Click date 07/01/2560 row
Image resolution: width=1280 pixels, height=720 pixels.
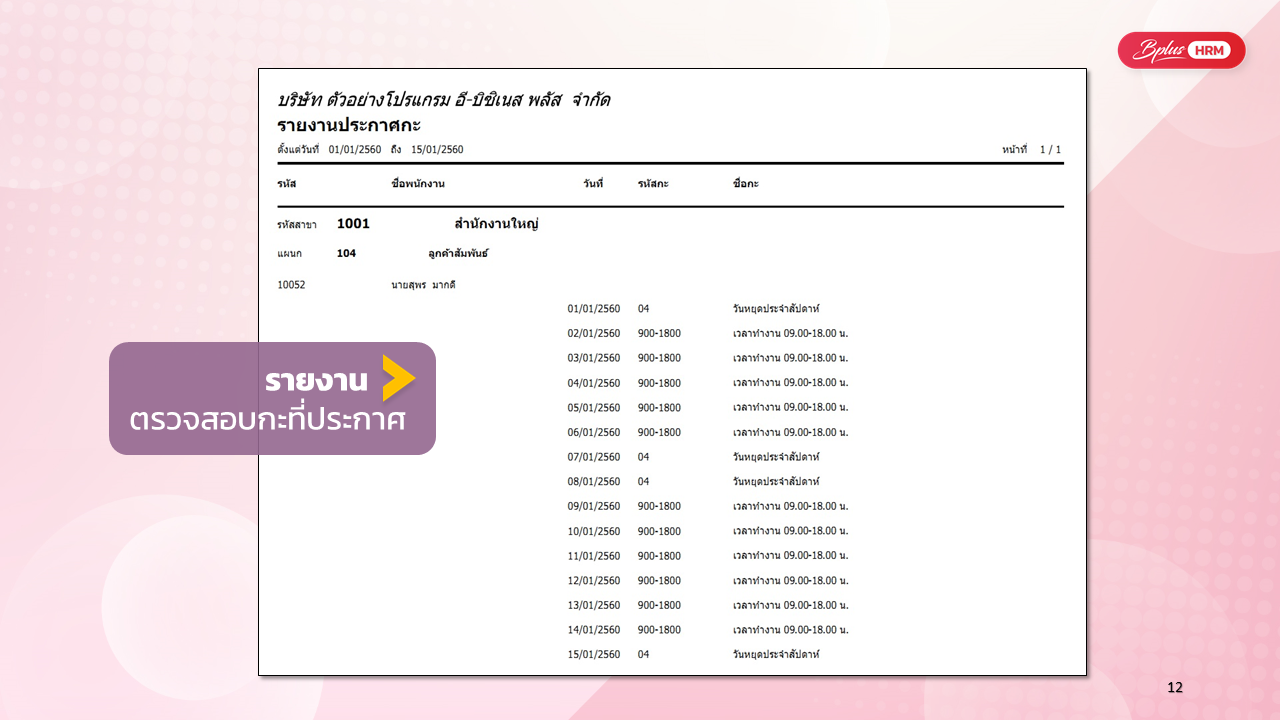point(594,457)
